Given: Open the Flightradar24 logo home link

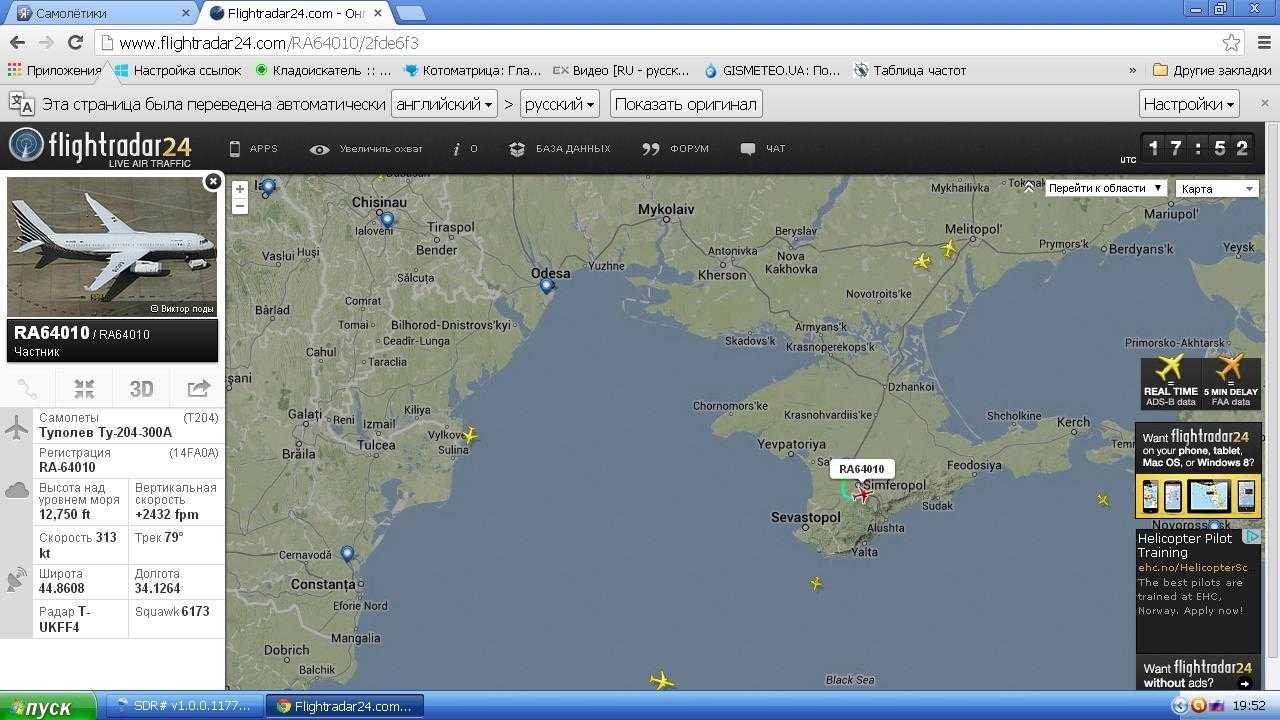Looking at the screenshot, I should pos(100,148).
